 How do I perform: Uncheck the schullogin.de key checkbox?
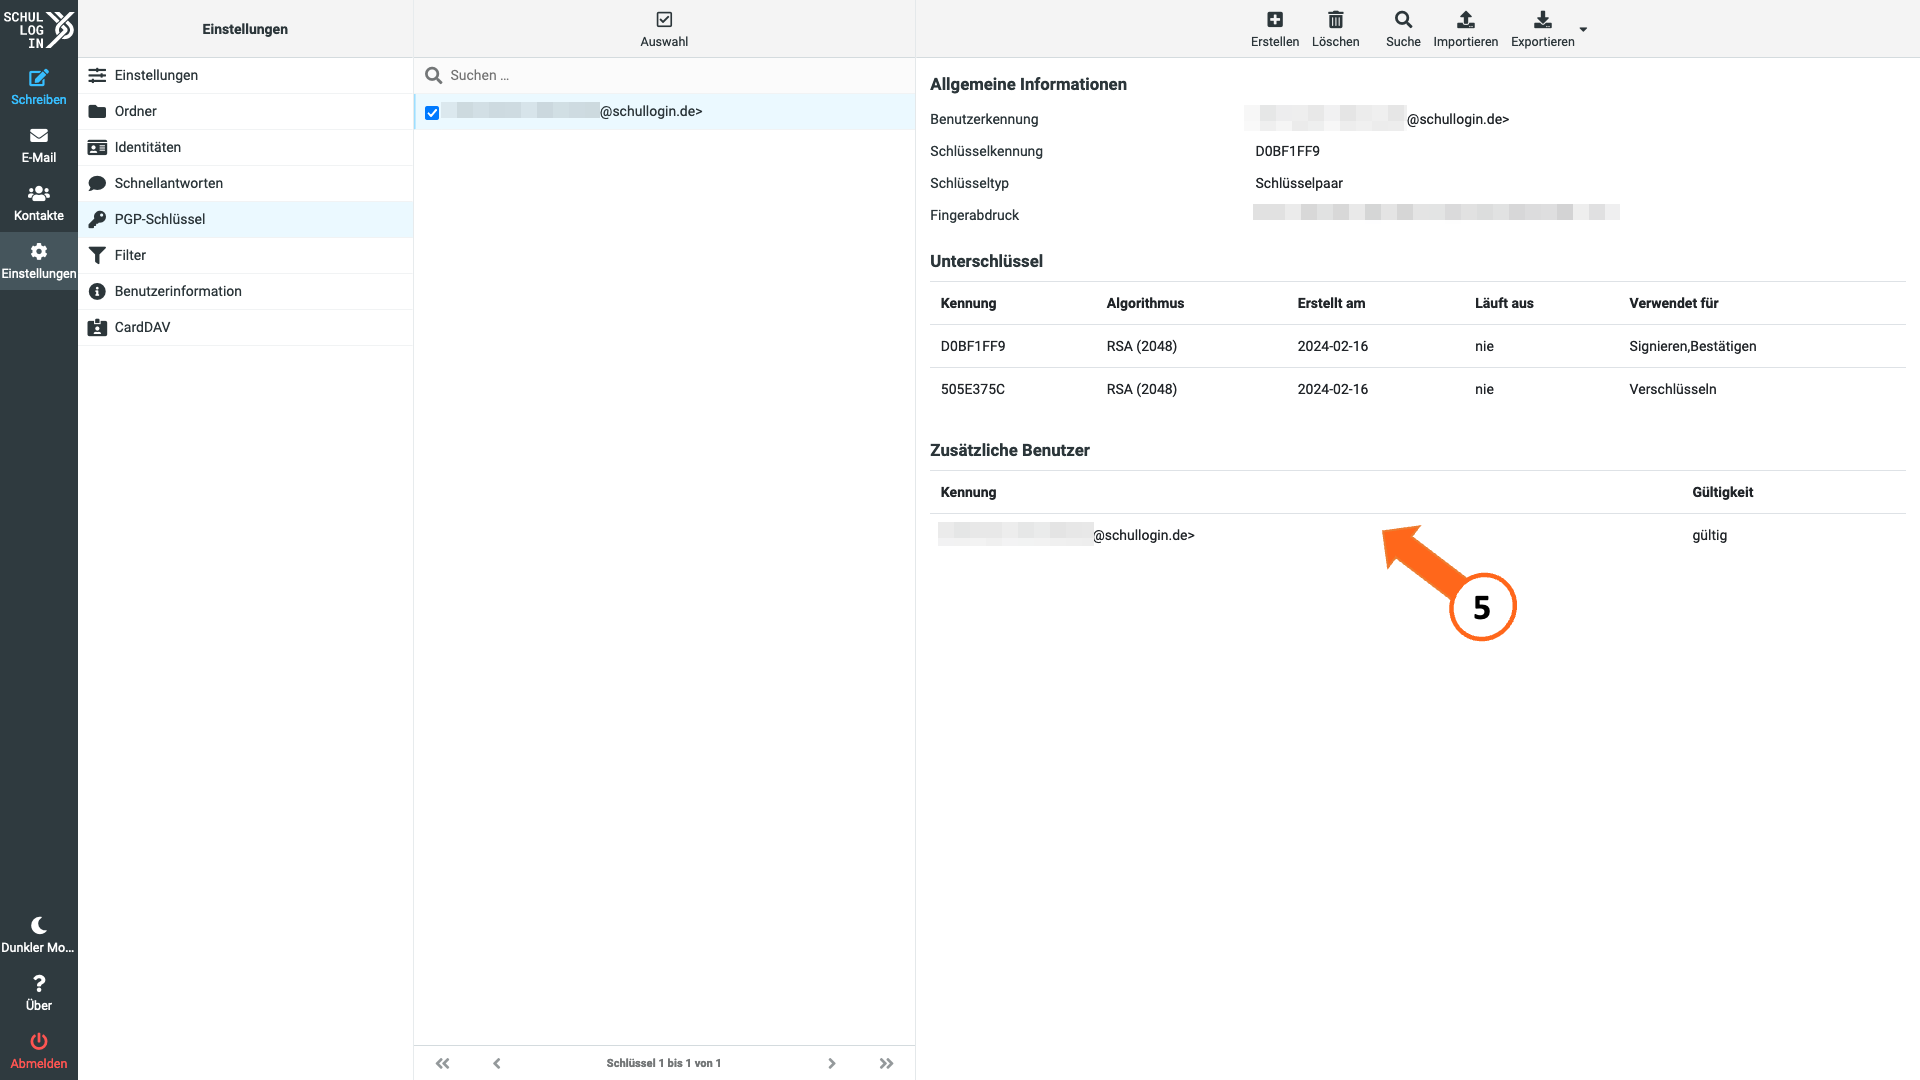(432, 113)
